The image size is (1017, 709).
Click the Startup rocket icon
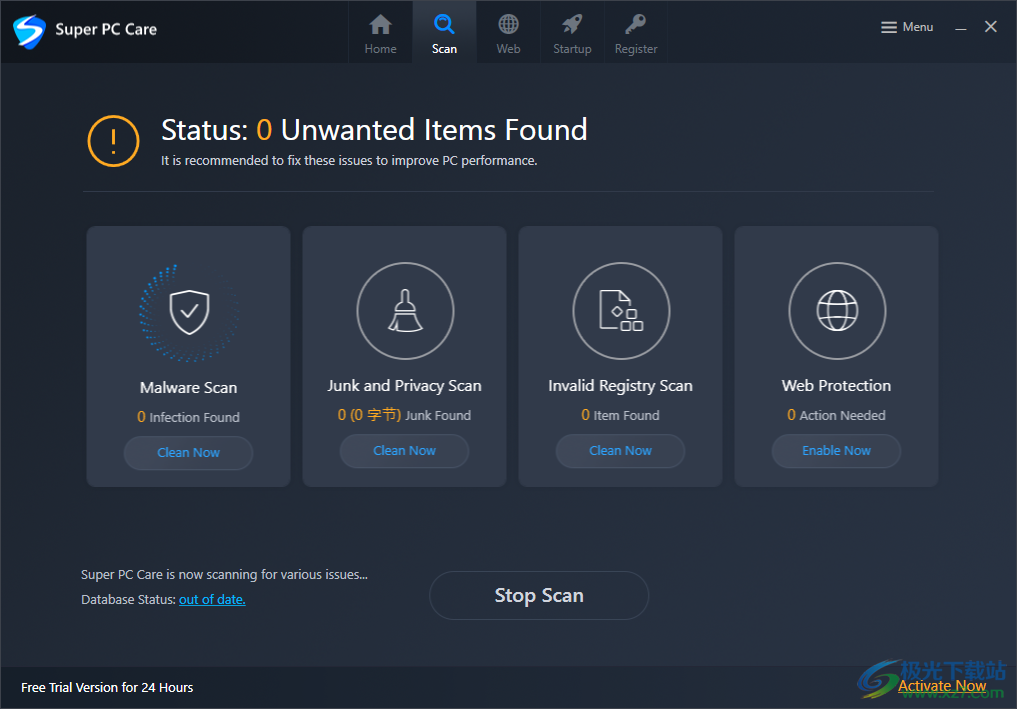click(x=572, y=25)
